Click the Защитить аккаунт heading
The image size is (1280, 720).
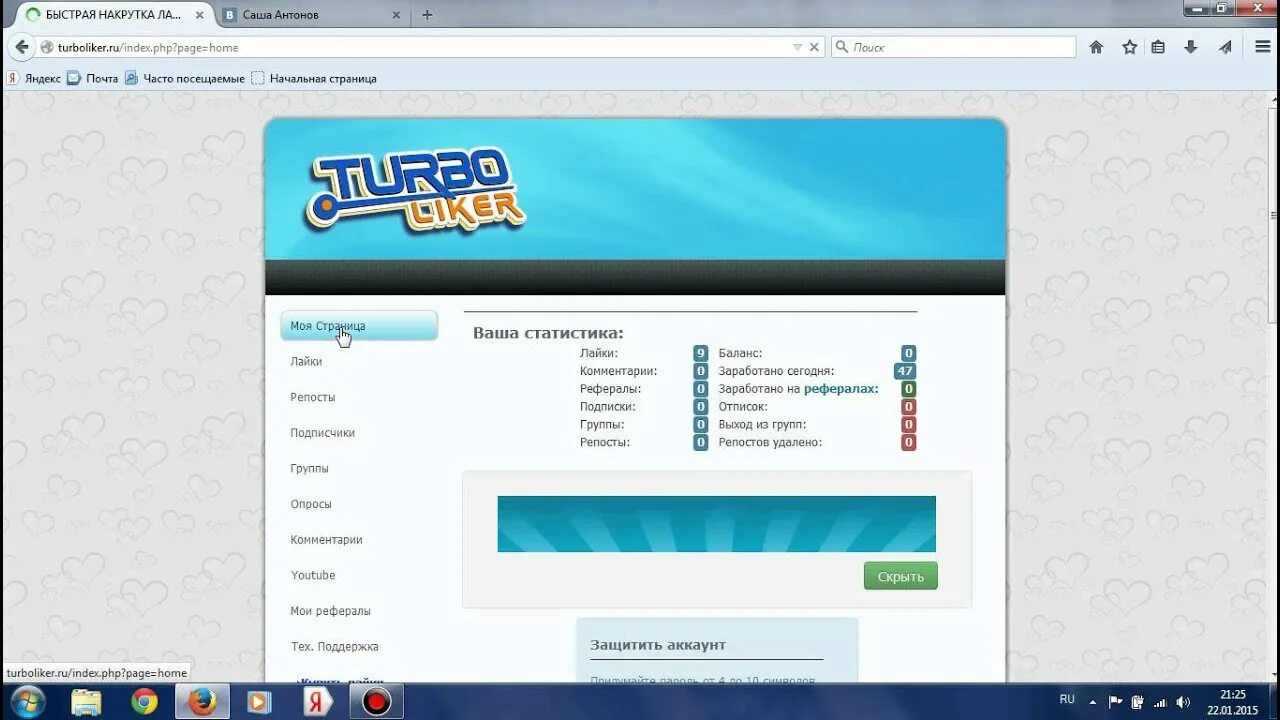658,645
